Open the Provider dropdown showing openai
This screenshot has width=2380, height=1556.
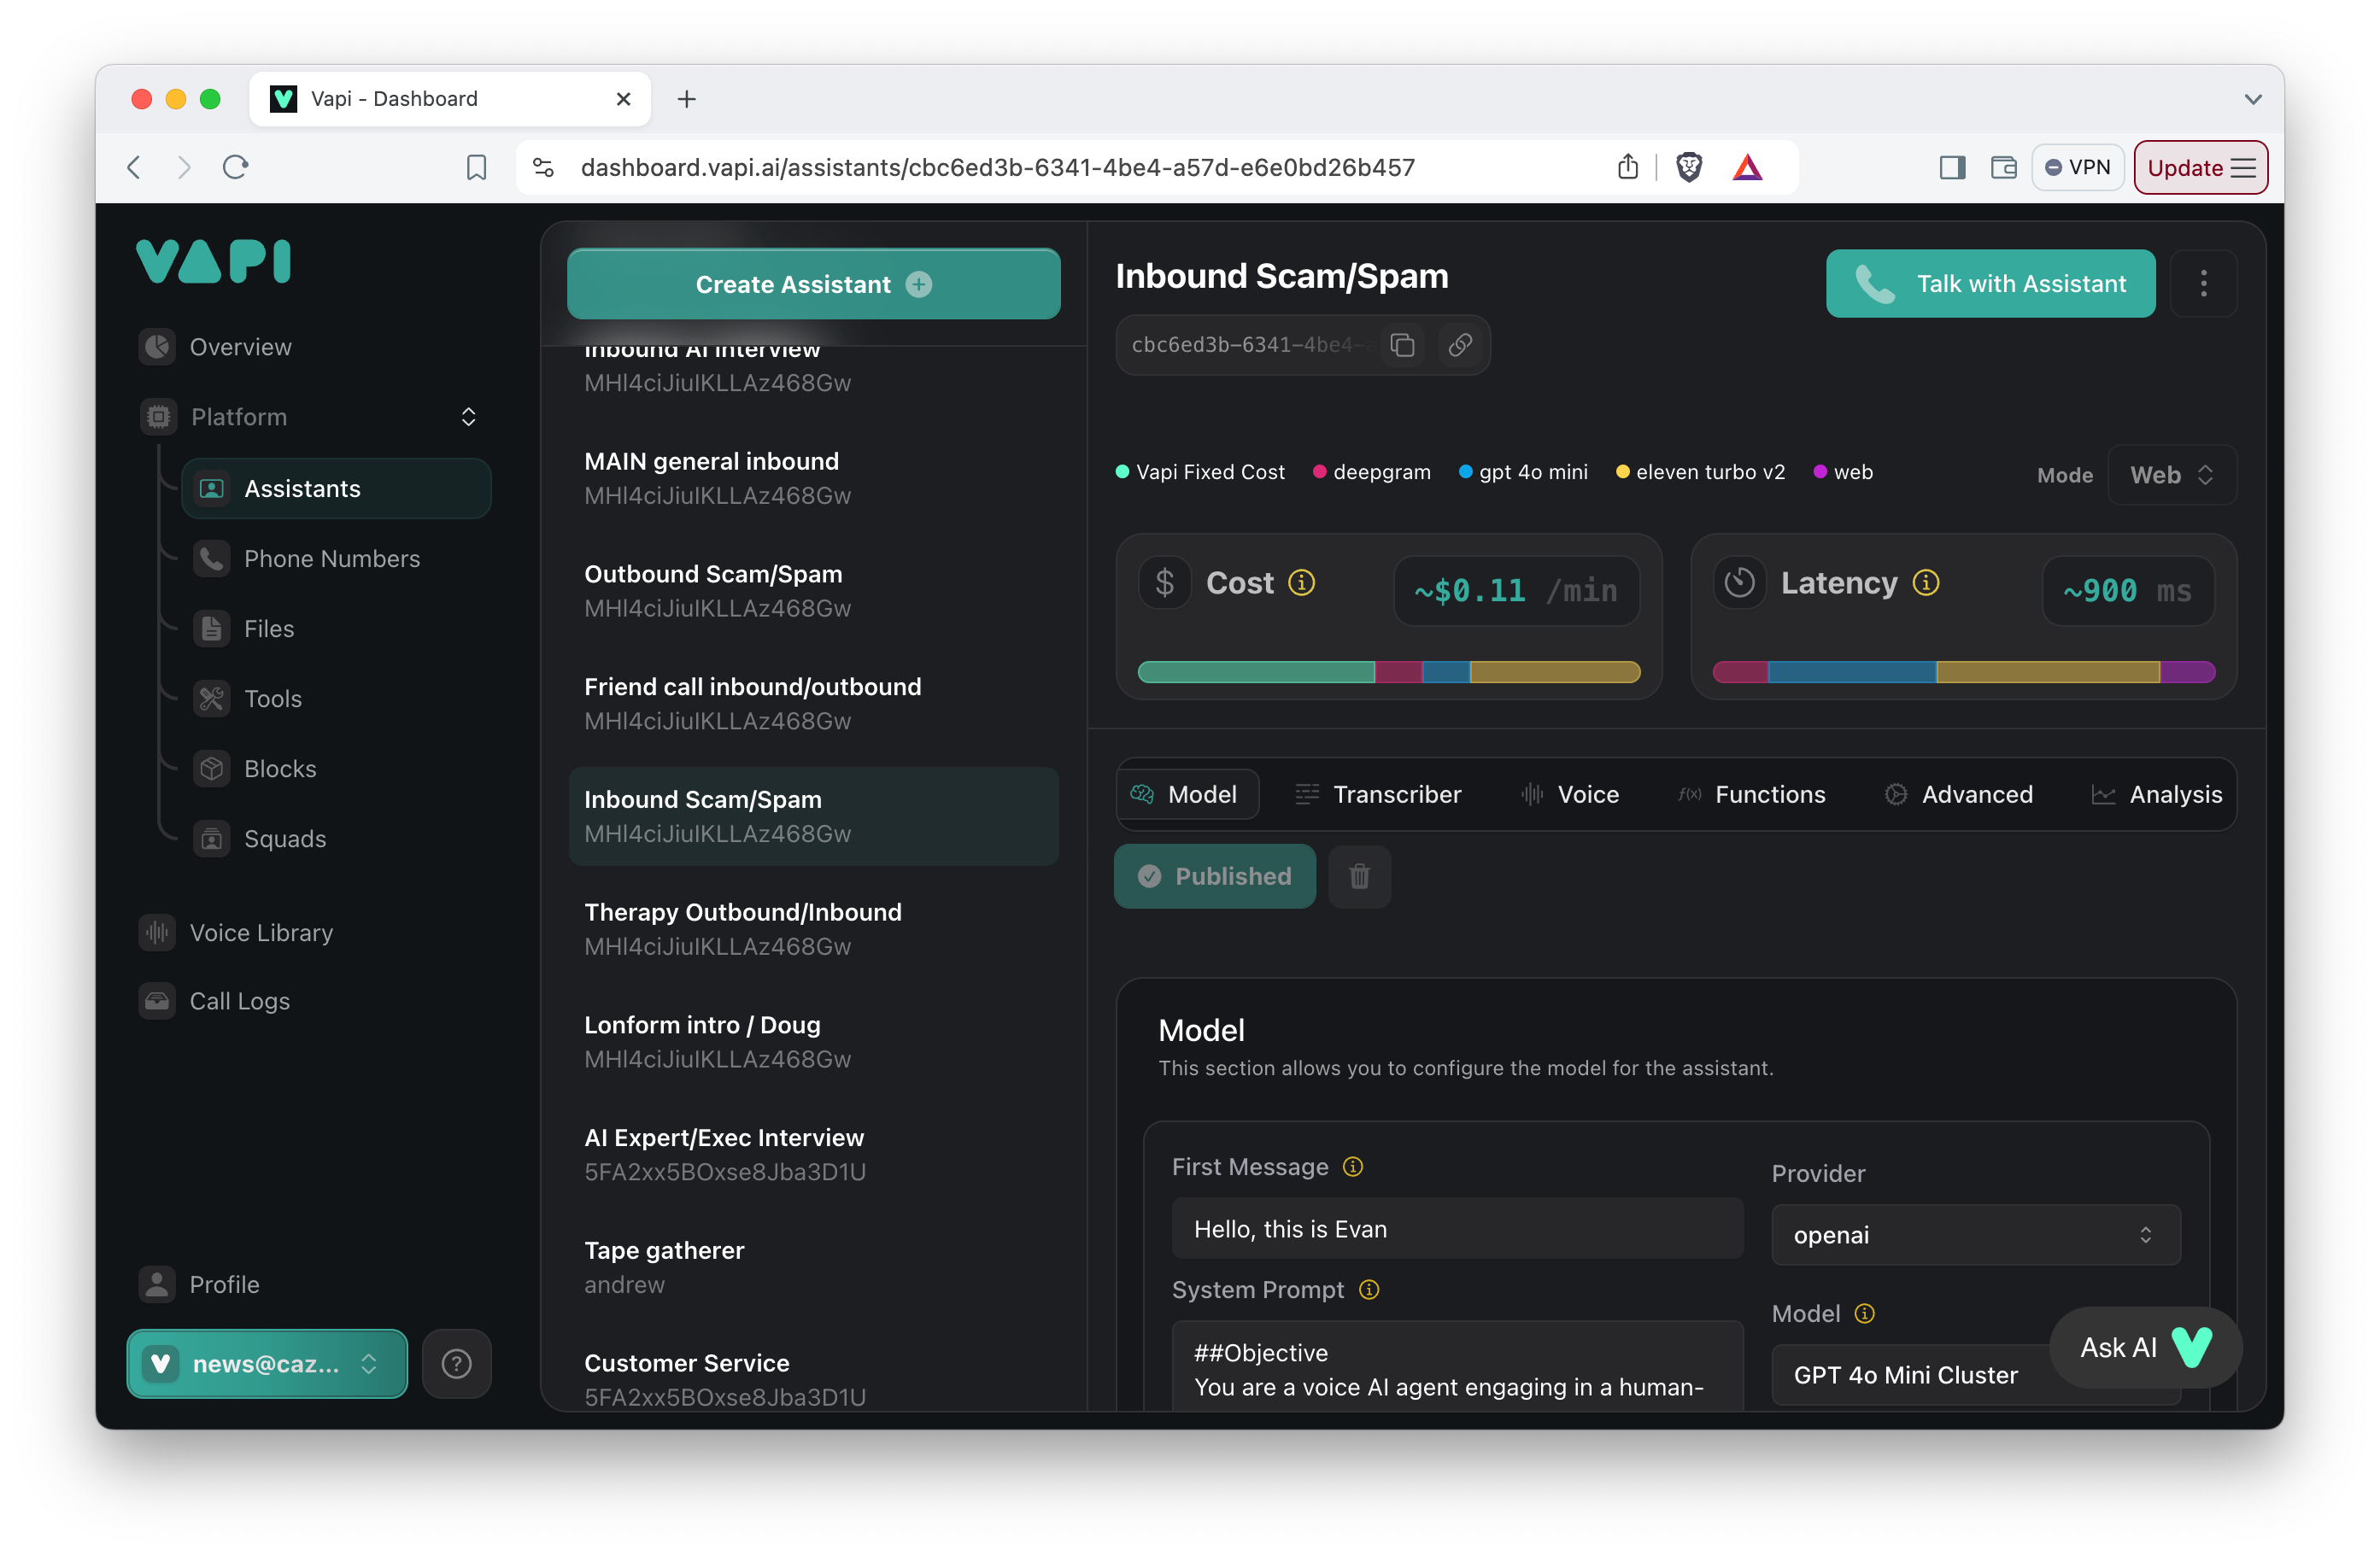[x=1975, y=1235]
